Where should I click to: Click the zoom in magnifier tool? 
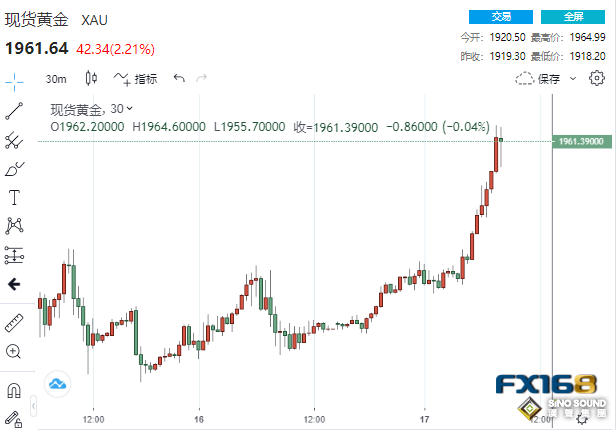pos(14,351)
